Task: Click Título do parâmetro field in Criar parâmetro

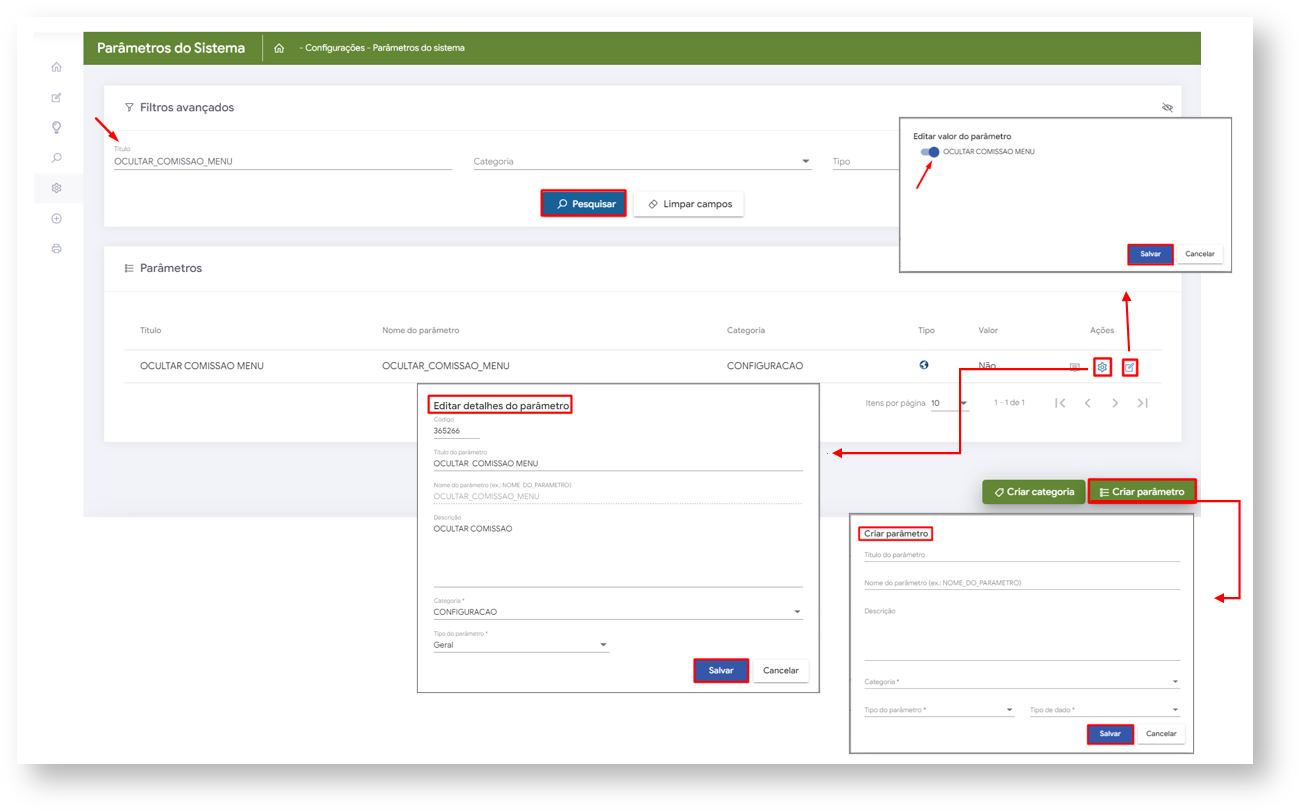Action: pyautogui.click(x=1022, y=554)
